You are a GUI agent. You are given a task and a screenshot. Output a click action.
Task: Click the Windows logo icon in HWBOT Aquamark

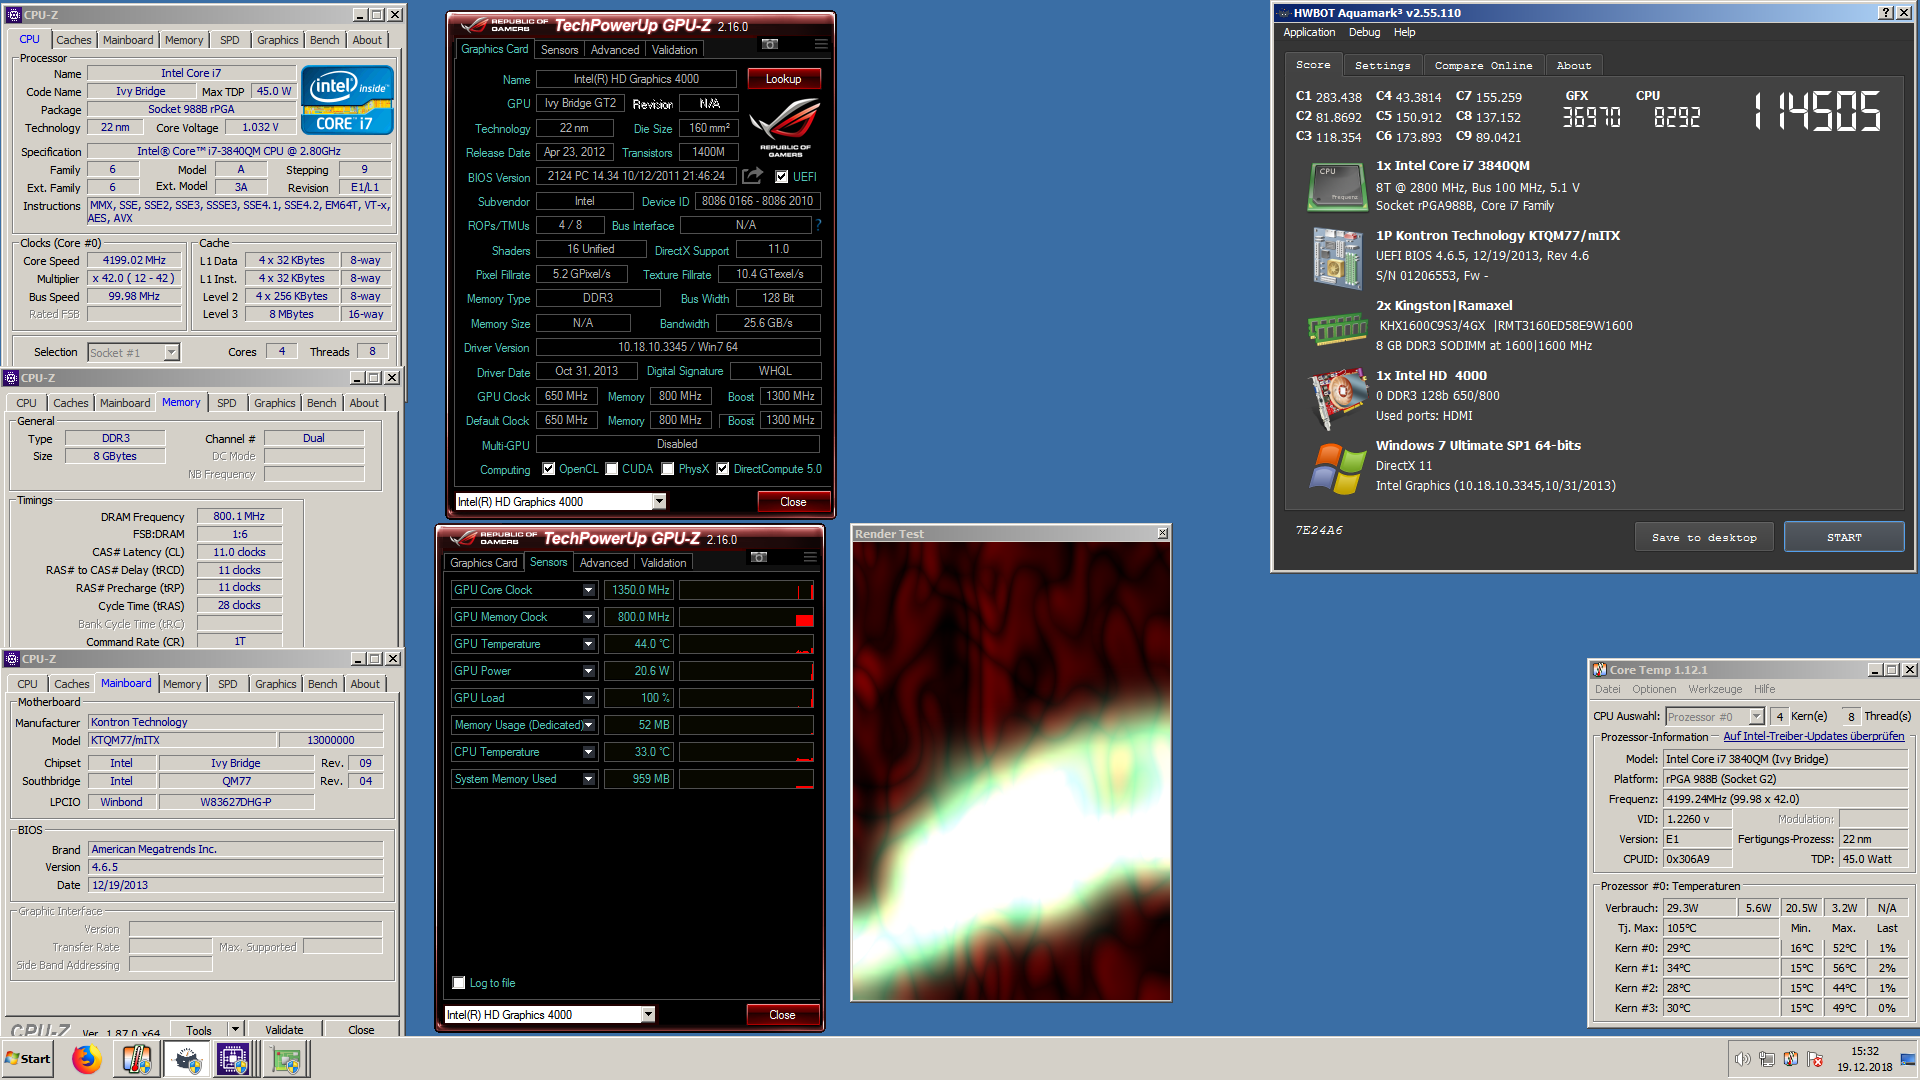tap(1337, 468)
